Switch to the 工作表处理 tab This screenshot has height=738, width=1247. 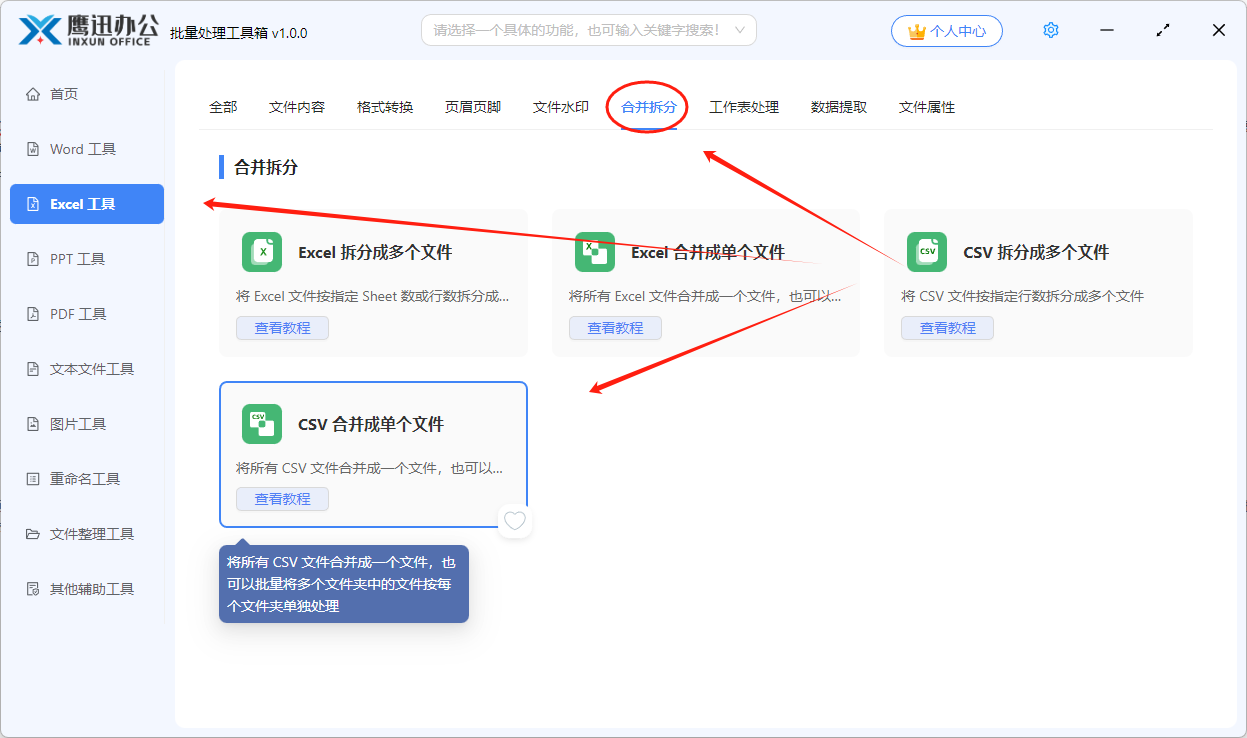tap(746, 106)
